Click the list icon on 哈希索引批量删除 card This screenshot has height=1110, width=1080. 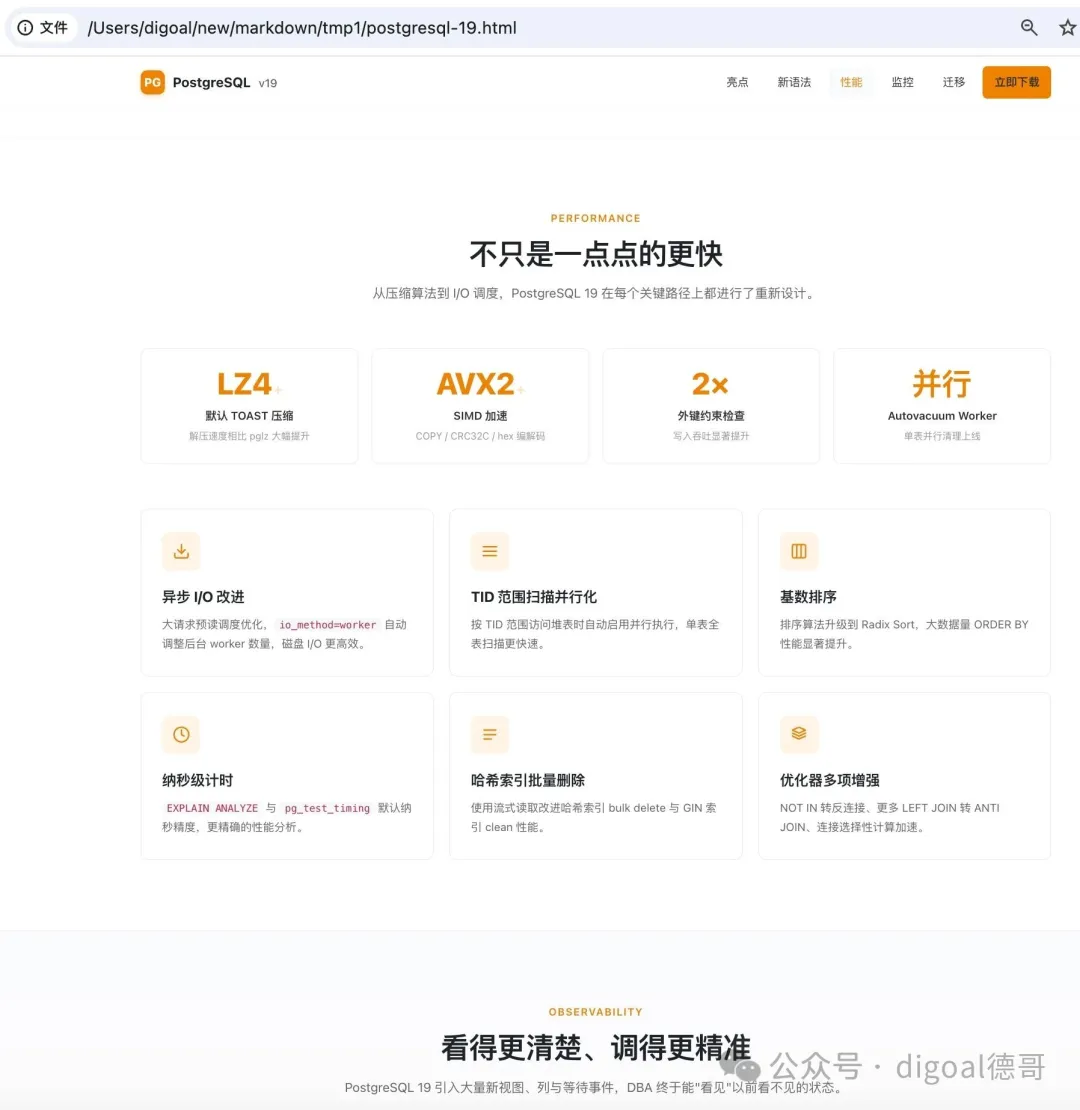pyautogui.click(x=490, y=734)
